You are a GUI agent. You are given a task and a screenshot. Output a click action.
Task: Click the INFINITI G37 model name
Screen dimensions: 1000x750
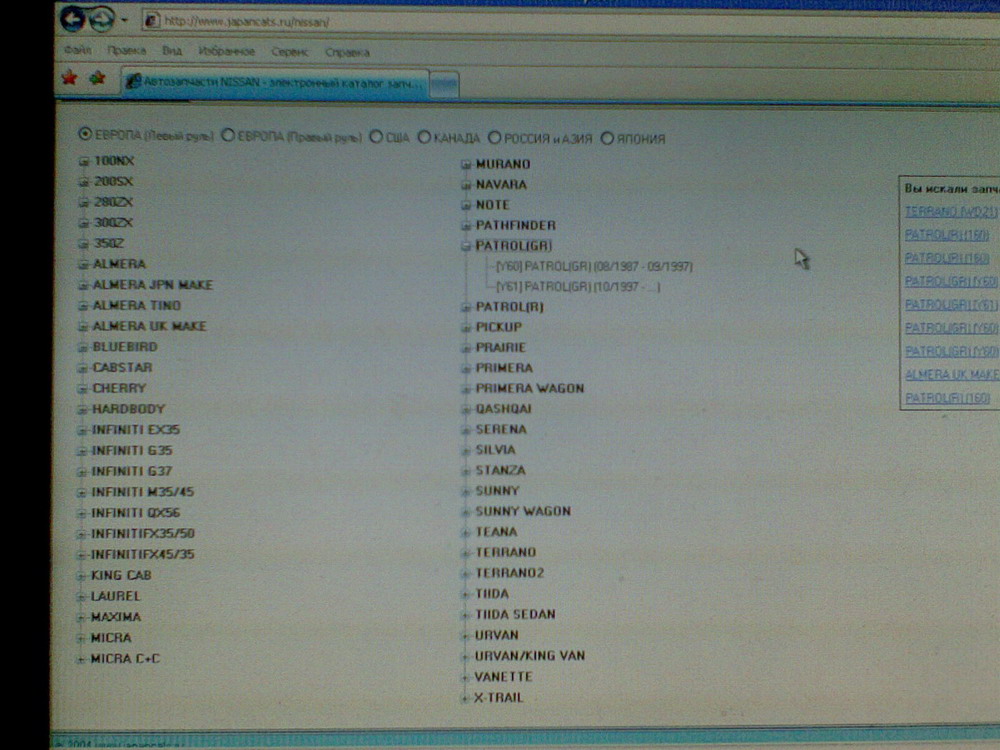[x=131, y=471]
